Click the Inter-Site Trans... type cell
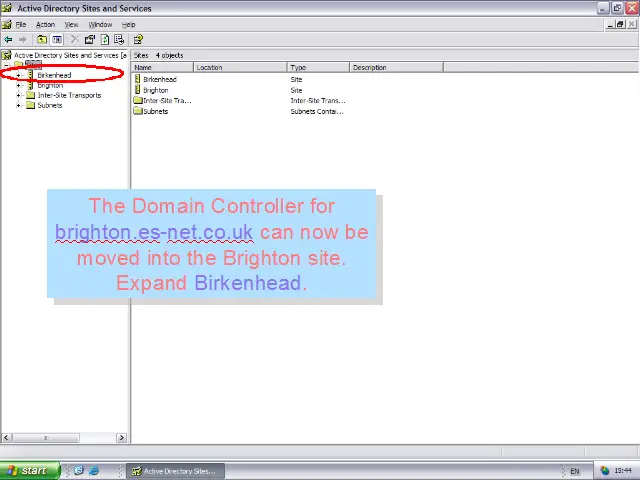 pos(318,100)
